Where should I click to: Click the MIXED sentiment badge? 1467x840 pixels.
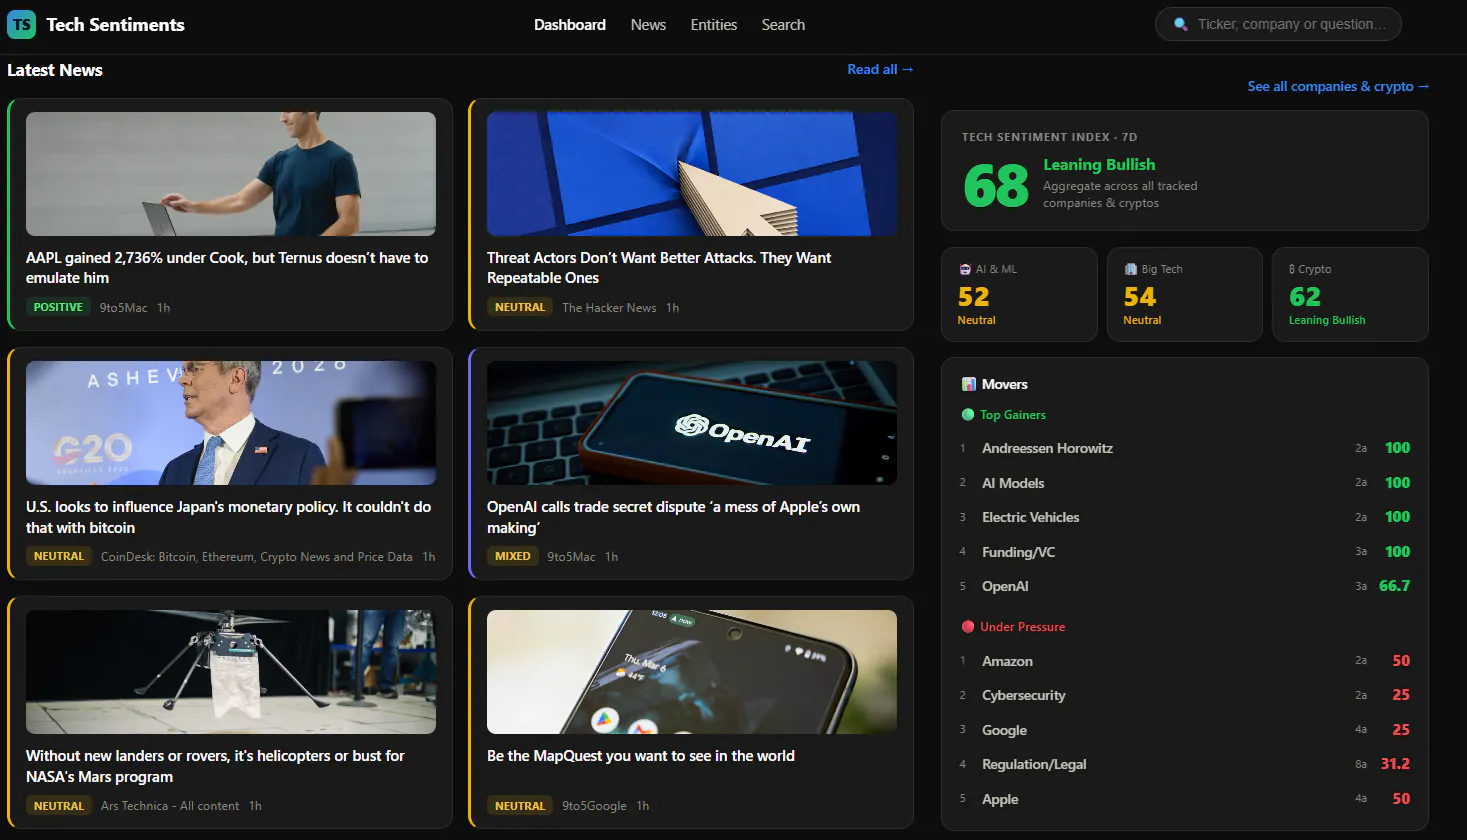click(513, 556)
